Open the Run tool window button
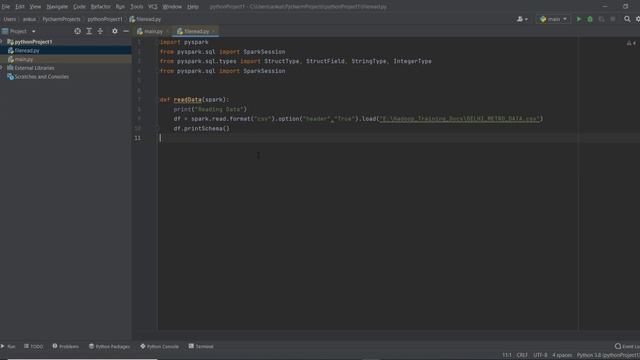640x360 pixels. (8, 346)
